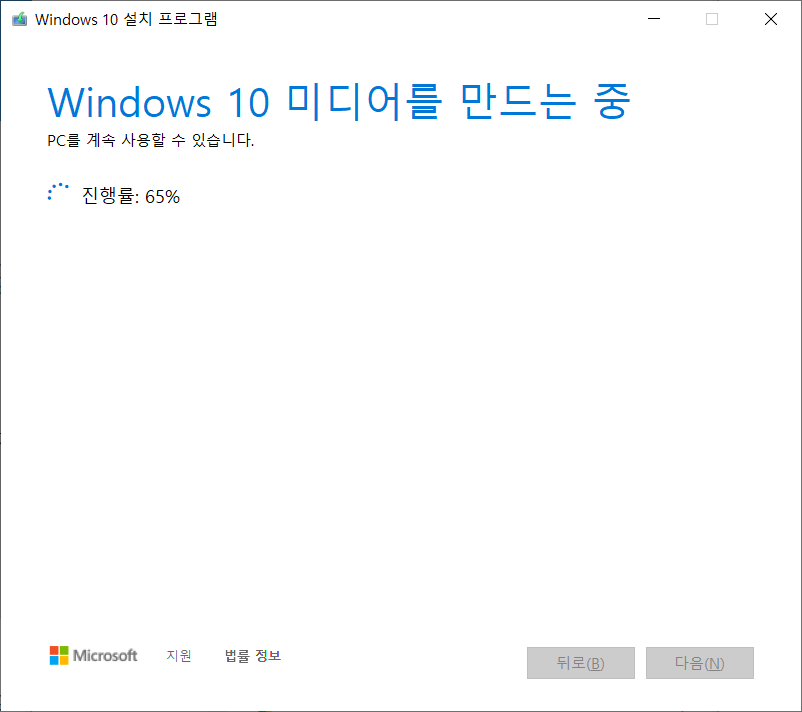Image resolution: width=802 pixels, height=712 pixels.
Task: Click the Windows setup icon in the title bar
Action: [x=19, y=18]
